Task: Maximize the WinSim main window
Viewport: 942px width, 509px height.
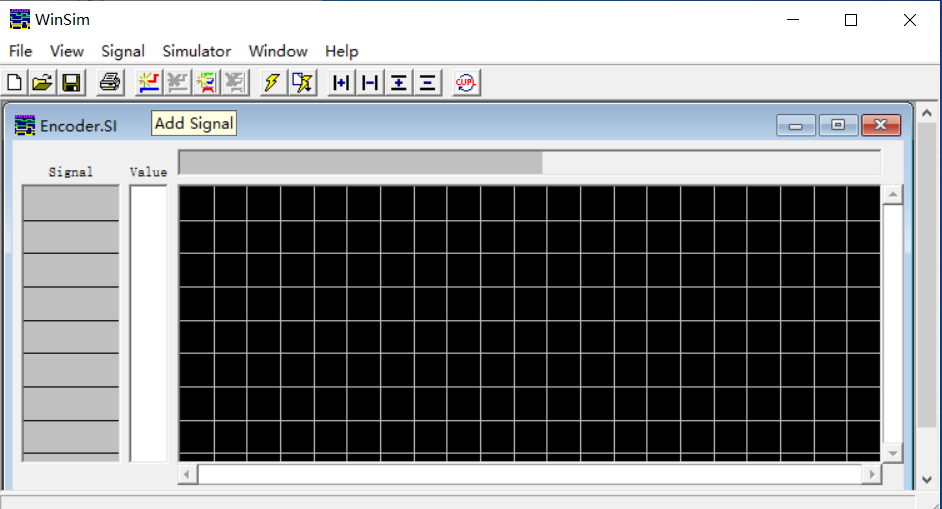Action: 851,20
